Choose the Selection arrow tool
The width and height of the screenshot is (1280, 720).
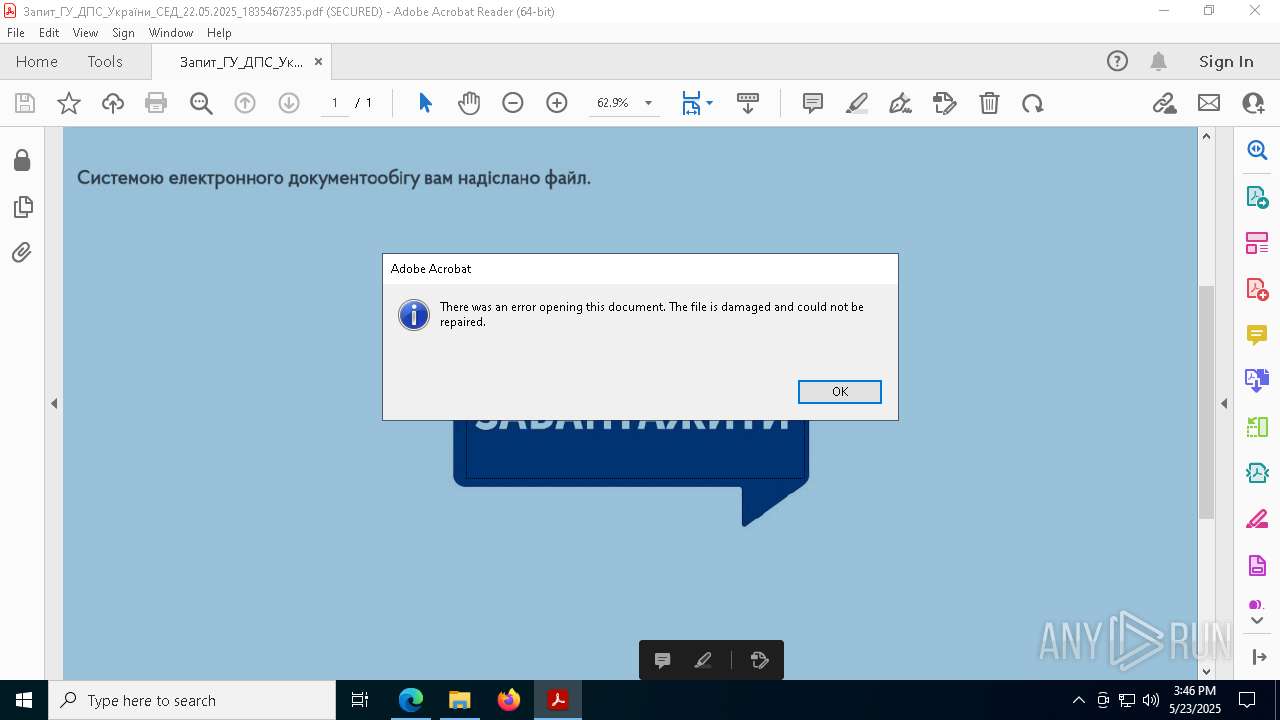point(425,103)
